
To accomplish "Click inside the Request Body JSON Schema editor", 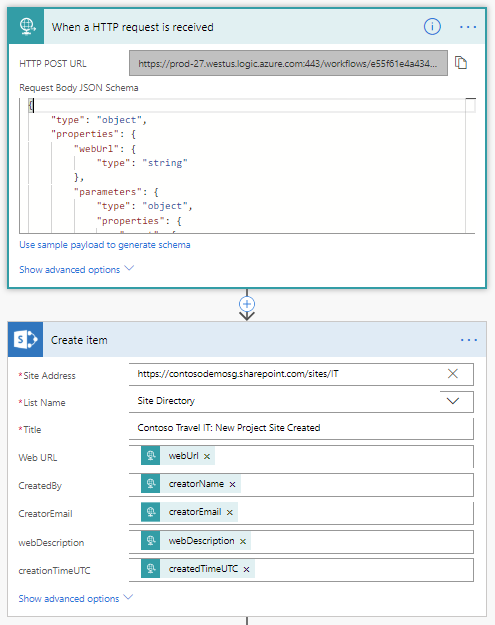I will 247,166.
